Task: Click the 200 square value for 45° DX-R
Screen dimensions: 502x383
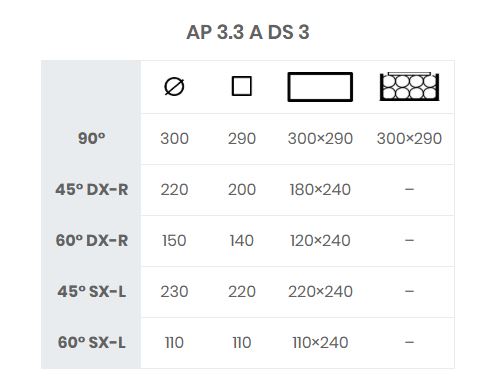Action: 242,190
